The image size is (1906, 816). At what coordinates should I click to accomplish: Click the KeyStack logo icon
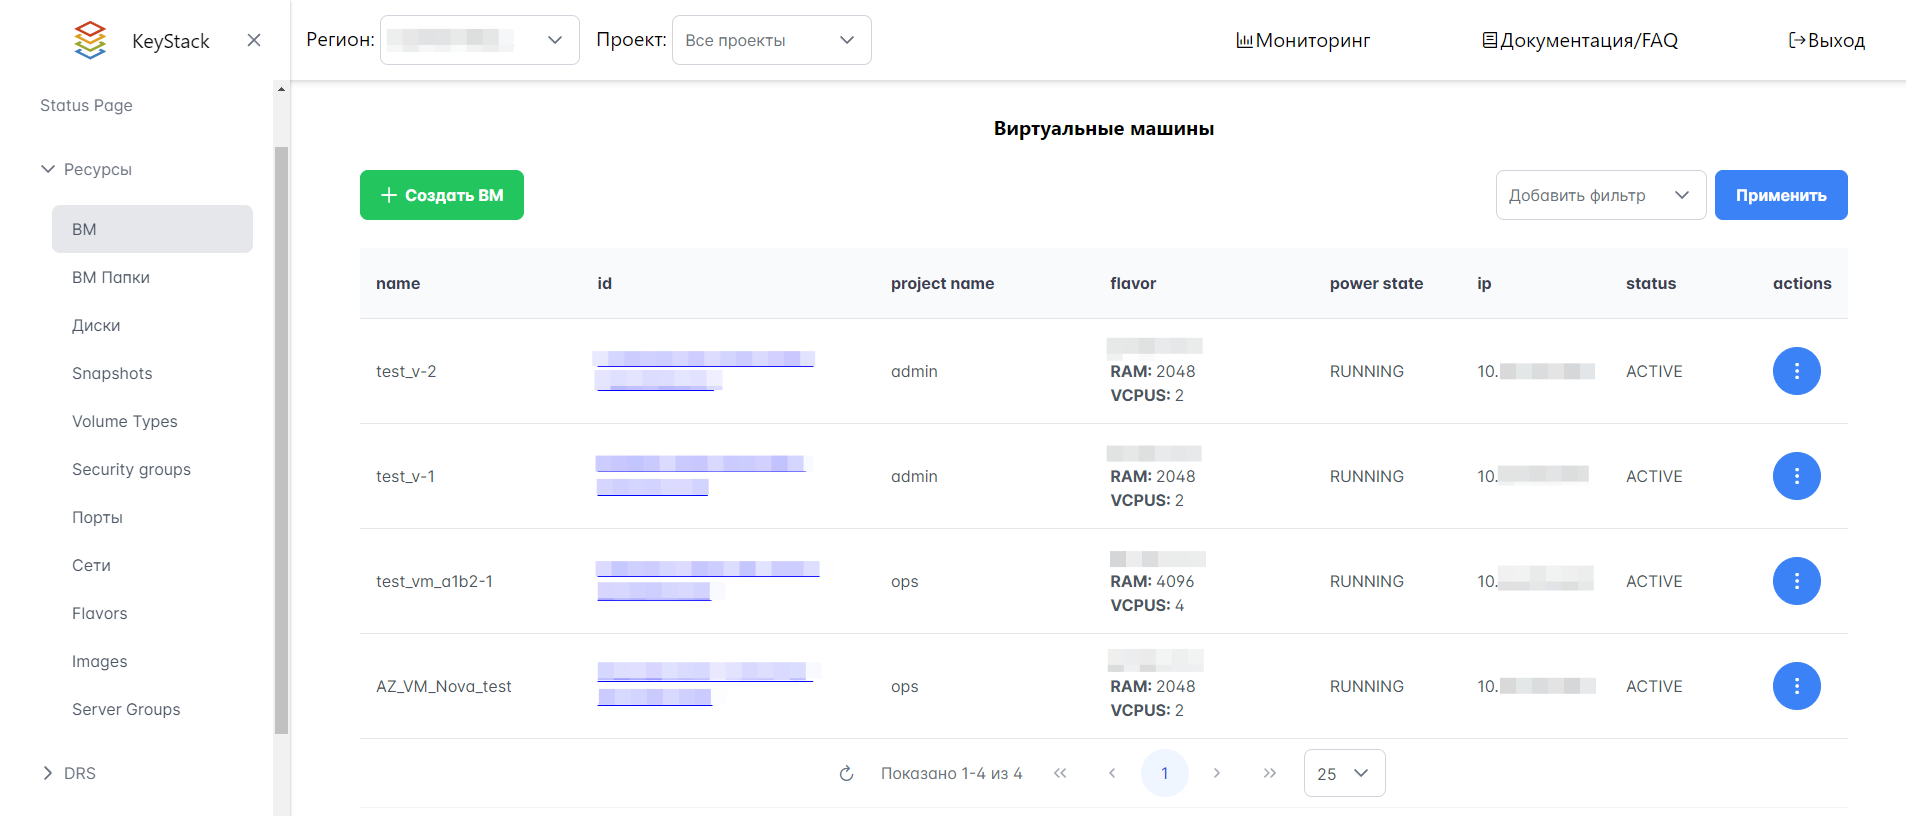point(90,40)
